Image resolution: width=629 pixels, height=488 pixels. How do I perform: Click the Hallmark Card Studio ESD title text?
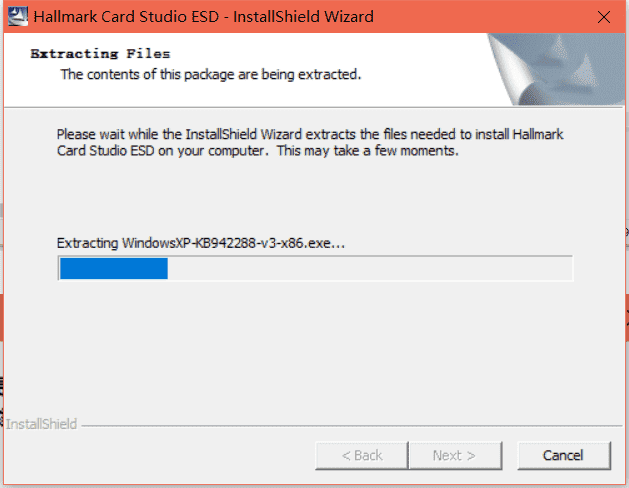[126, 17]
